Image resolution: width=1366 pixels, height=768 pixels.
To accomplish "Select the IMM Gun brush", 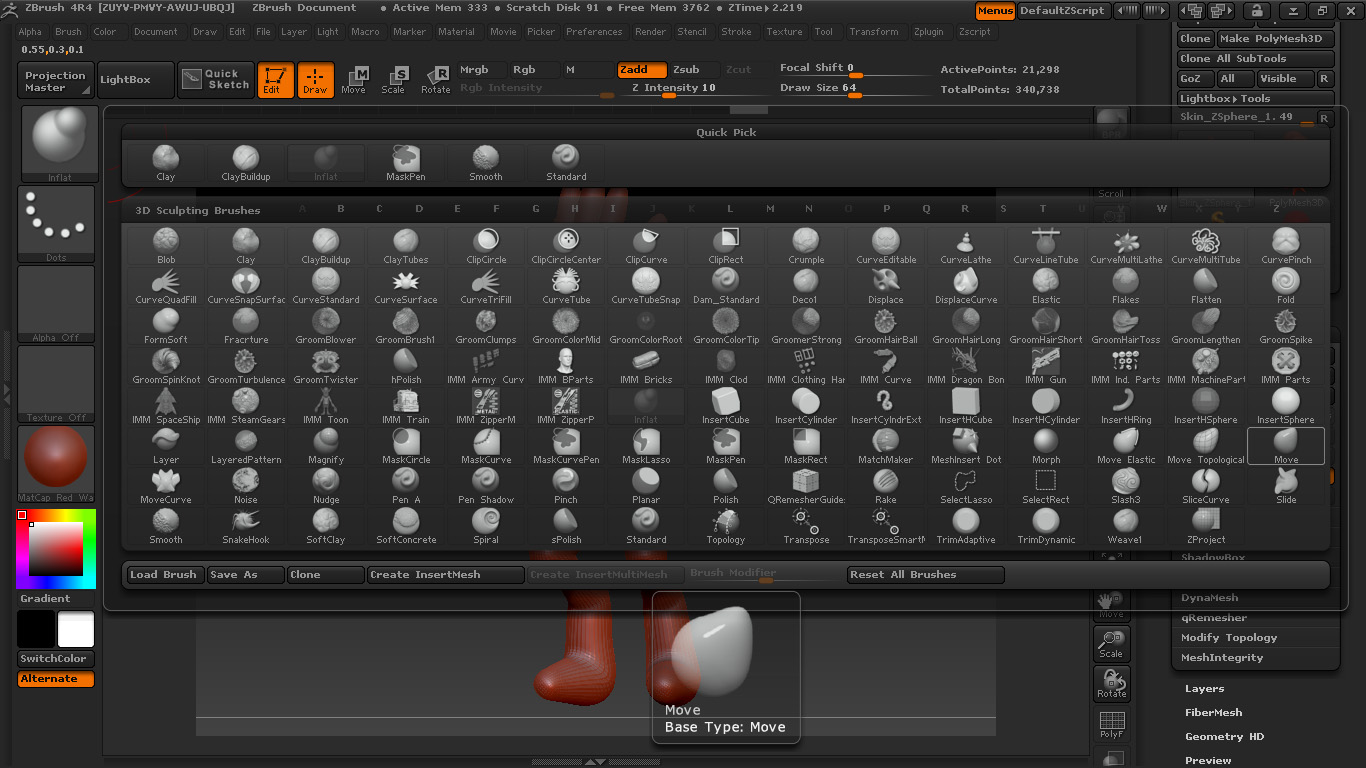I will (1046, 366).
